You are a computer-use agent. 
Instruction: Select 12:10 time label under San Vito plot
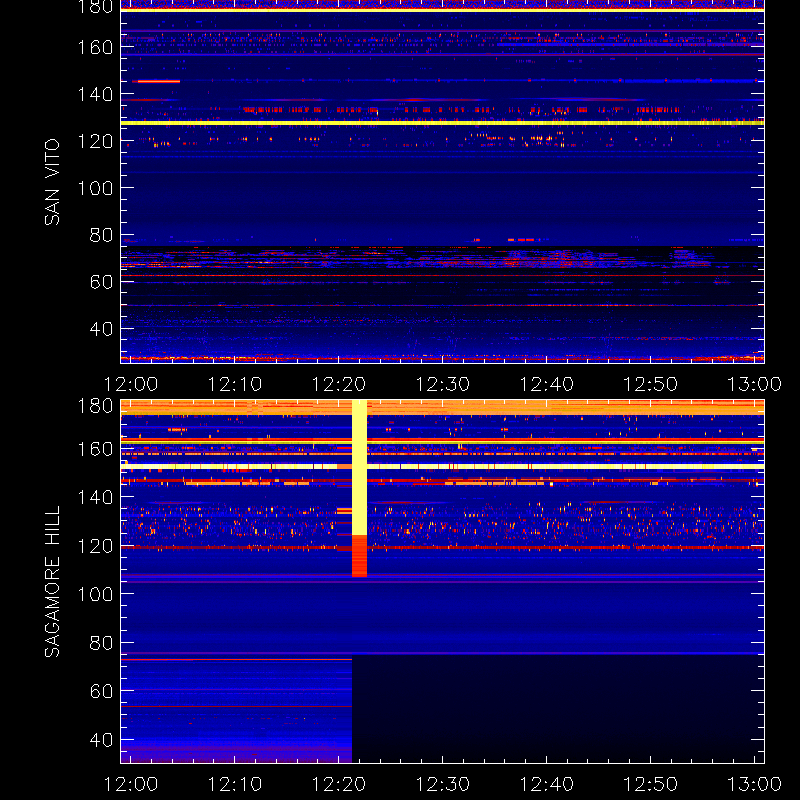click(x=235, y=384)
